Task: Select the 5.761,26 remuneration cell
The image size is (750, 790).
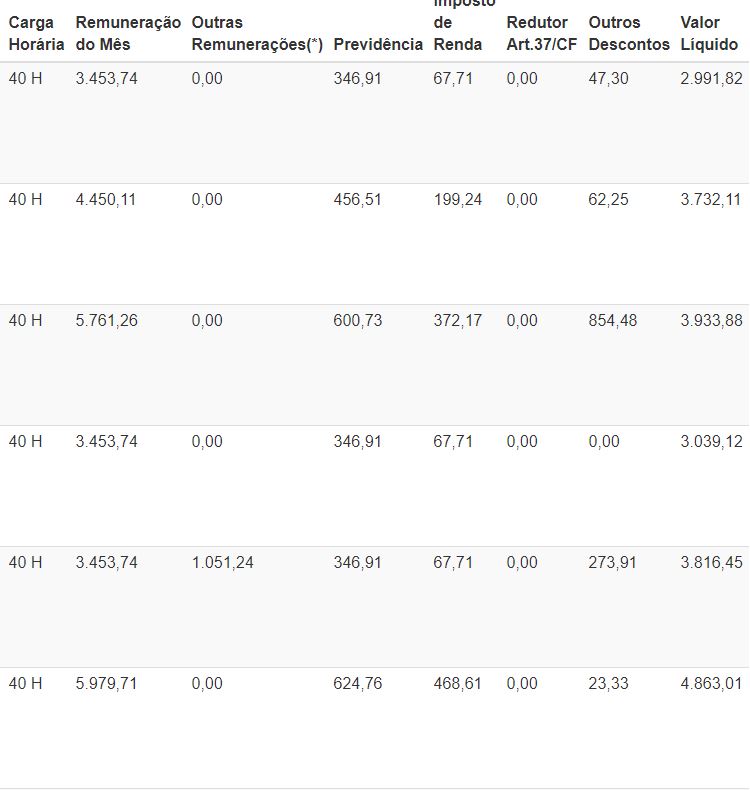Action: 106,321
